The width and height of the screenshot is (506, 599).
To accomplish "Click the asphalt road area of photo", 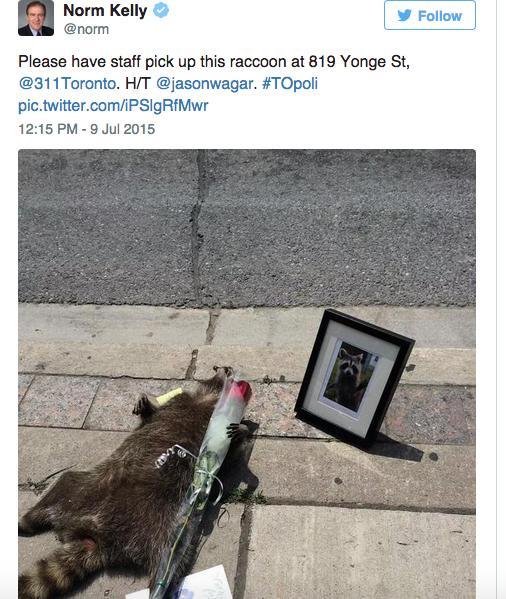I will pos(247,227).
